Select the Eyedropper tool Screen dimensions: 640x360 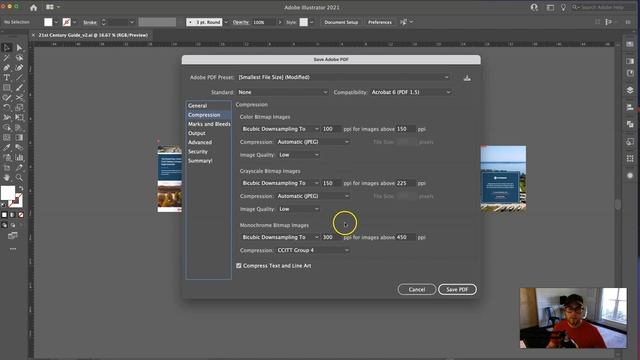point(7,147)
